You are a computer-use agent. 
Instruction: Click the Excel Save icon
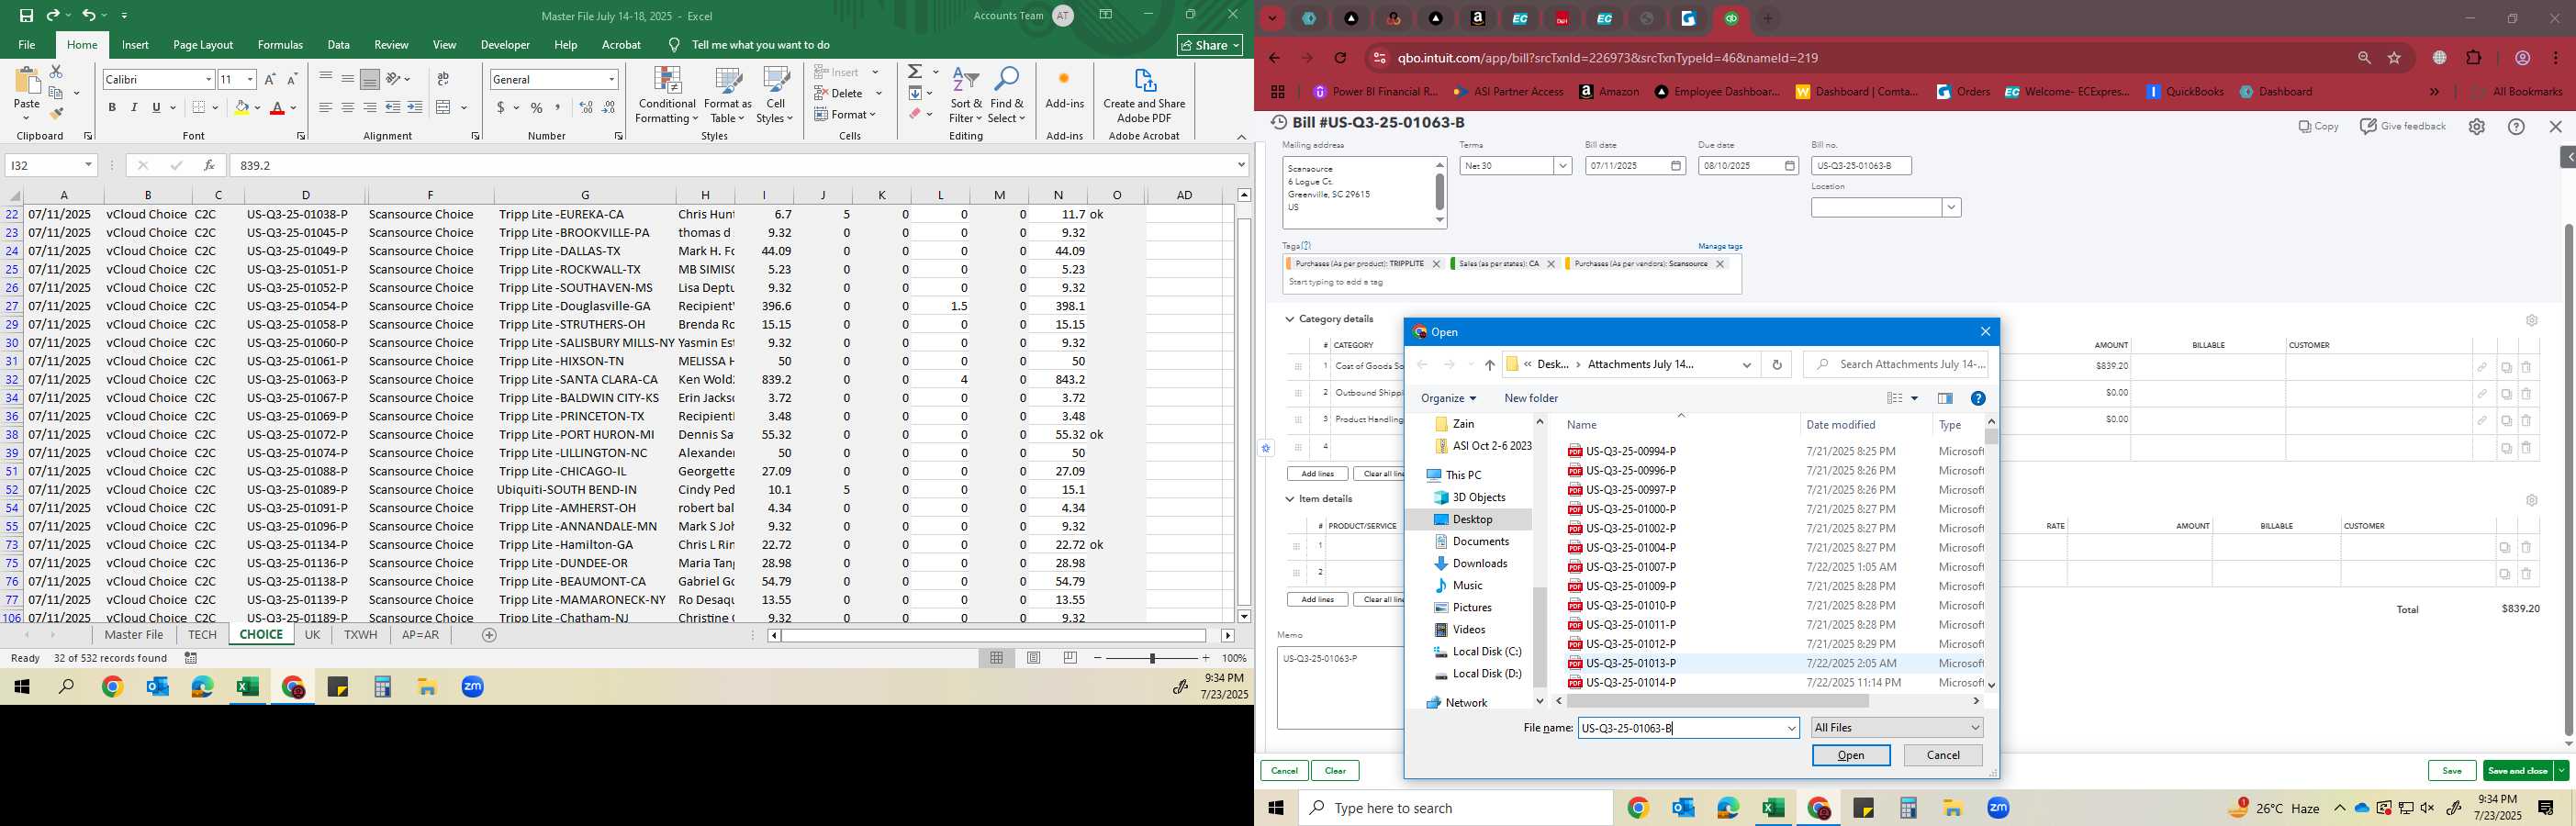pyautogui.click(x=26, y=15)
